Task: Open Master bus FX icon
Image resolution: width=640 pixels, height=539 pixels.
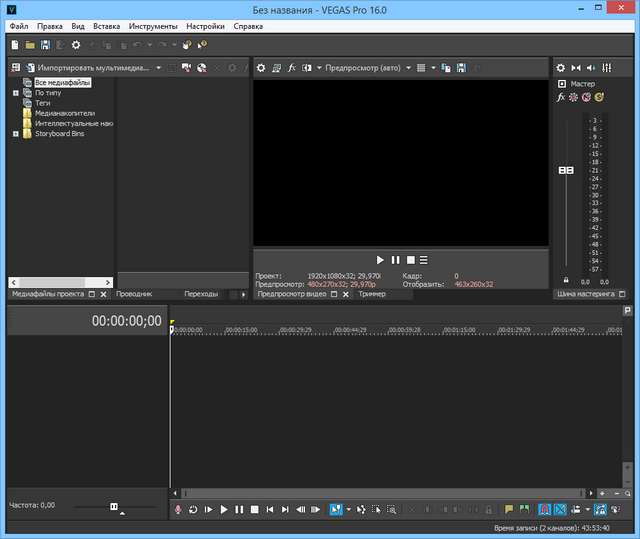Action: (561, 97)
